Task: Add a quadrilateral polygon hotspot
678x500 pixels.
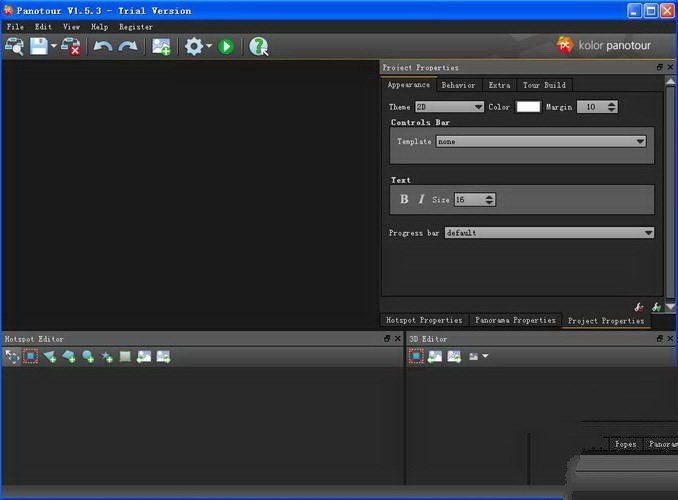Action: point(69,356)
